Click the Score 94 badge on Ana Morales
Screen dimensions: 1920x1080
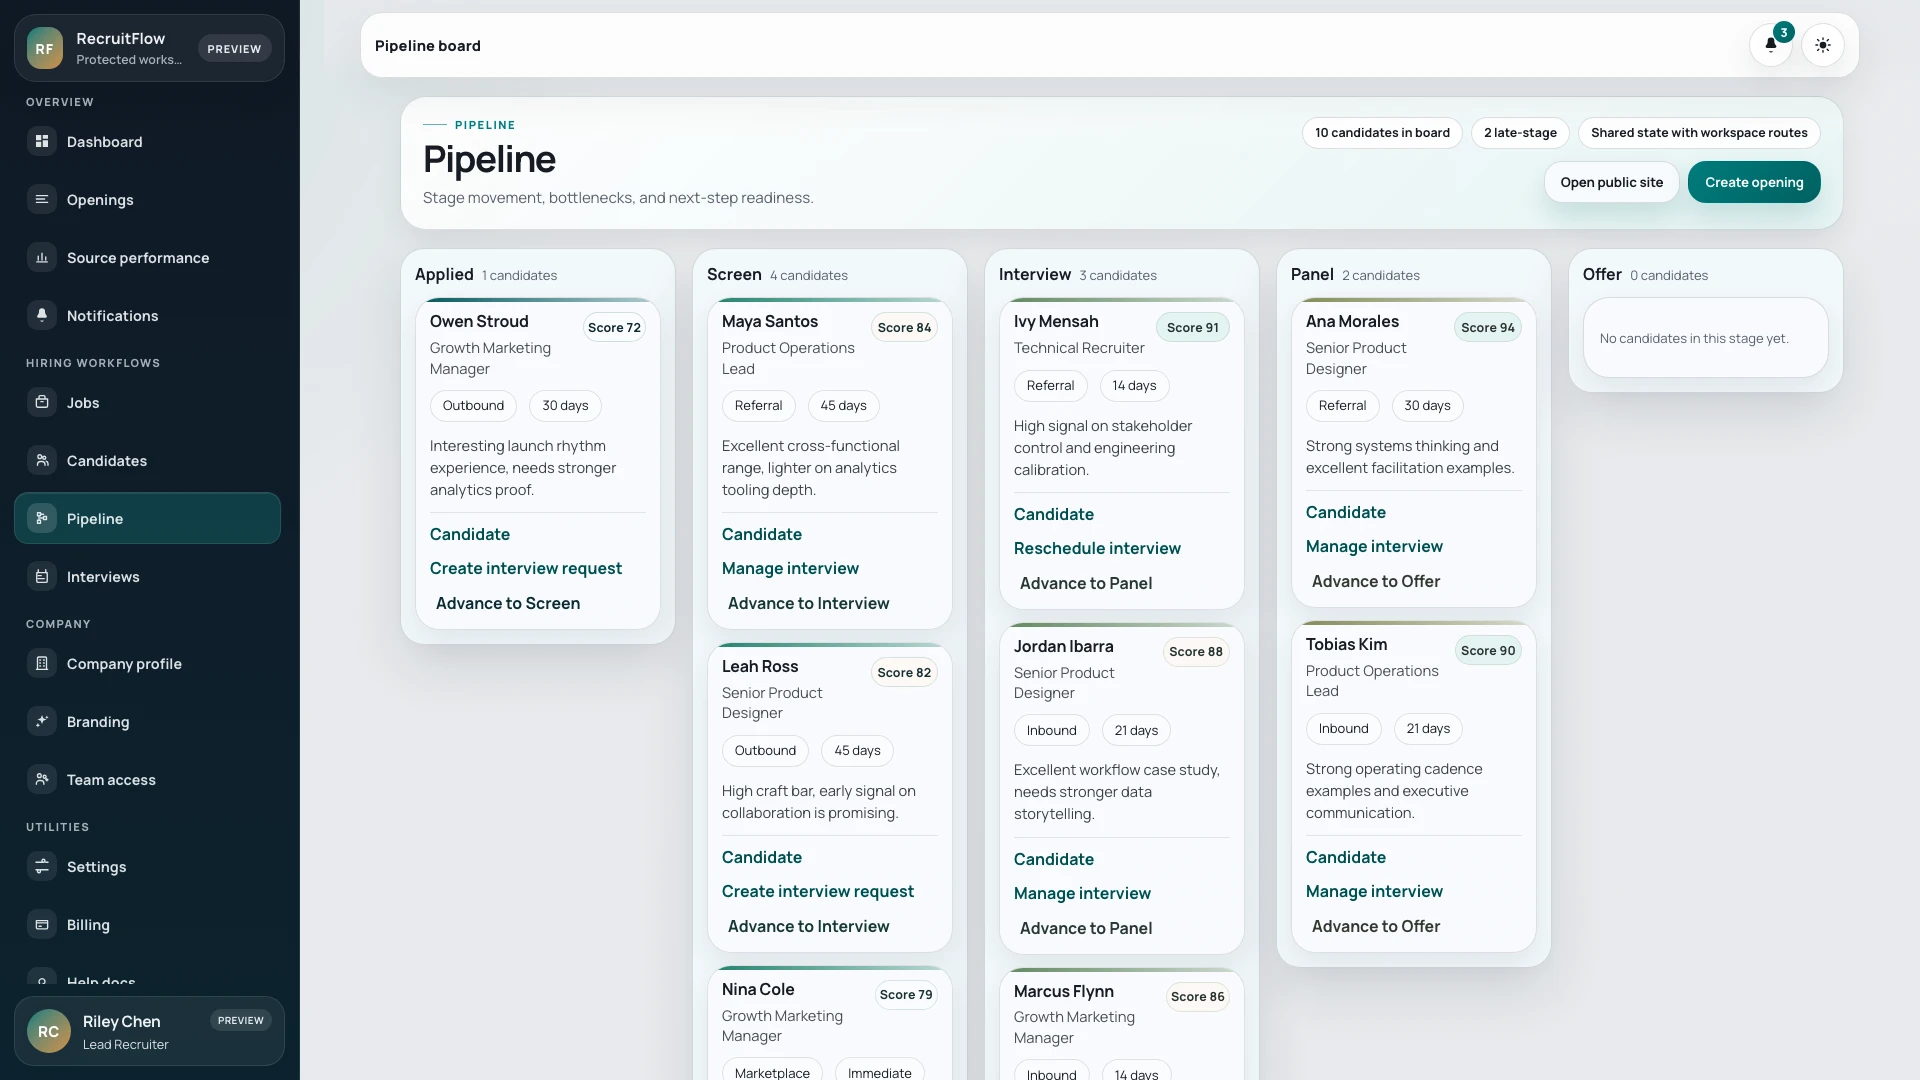(x=1487, y=327)
